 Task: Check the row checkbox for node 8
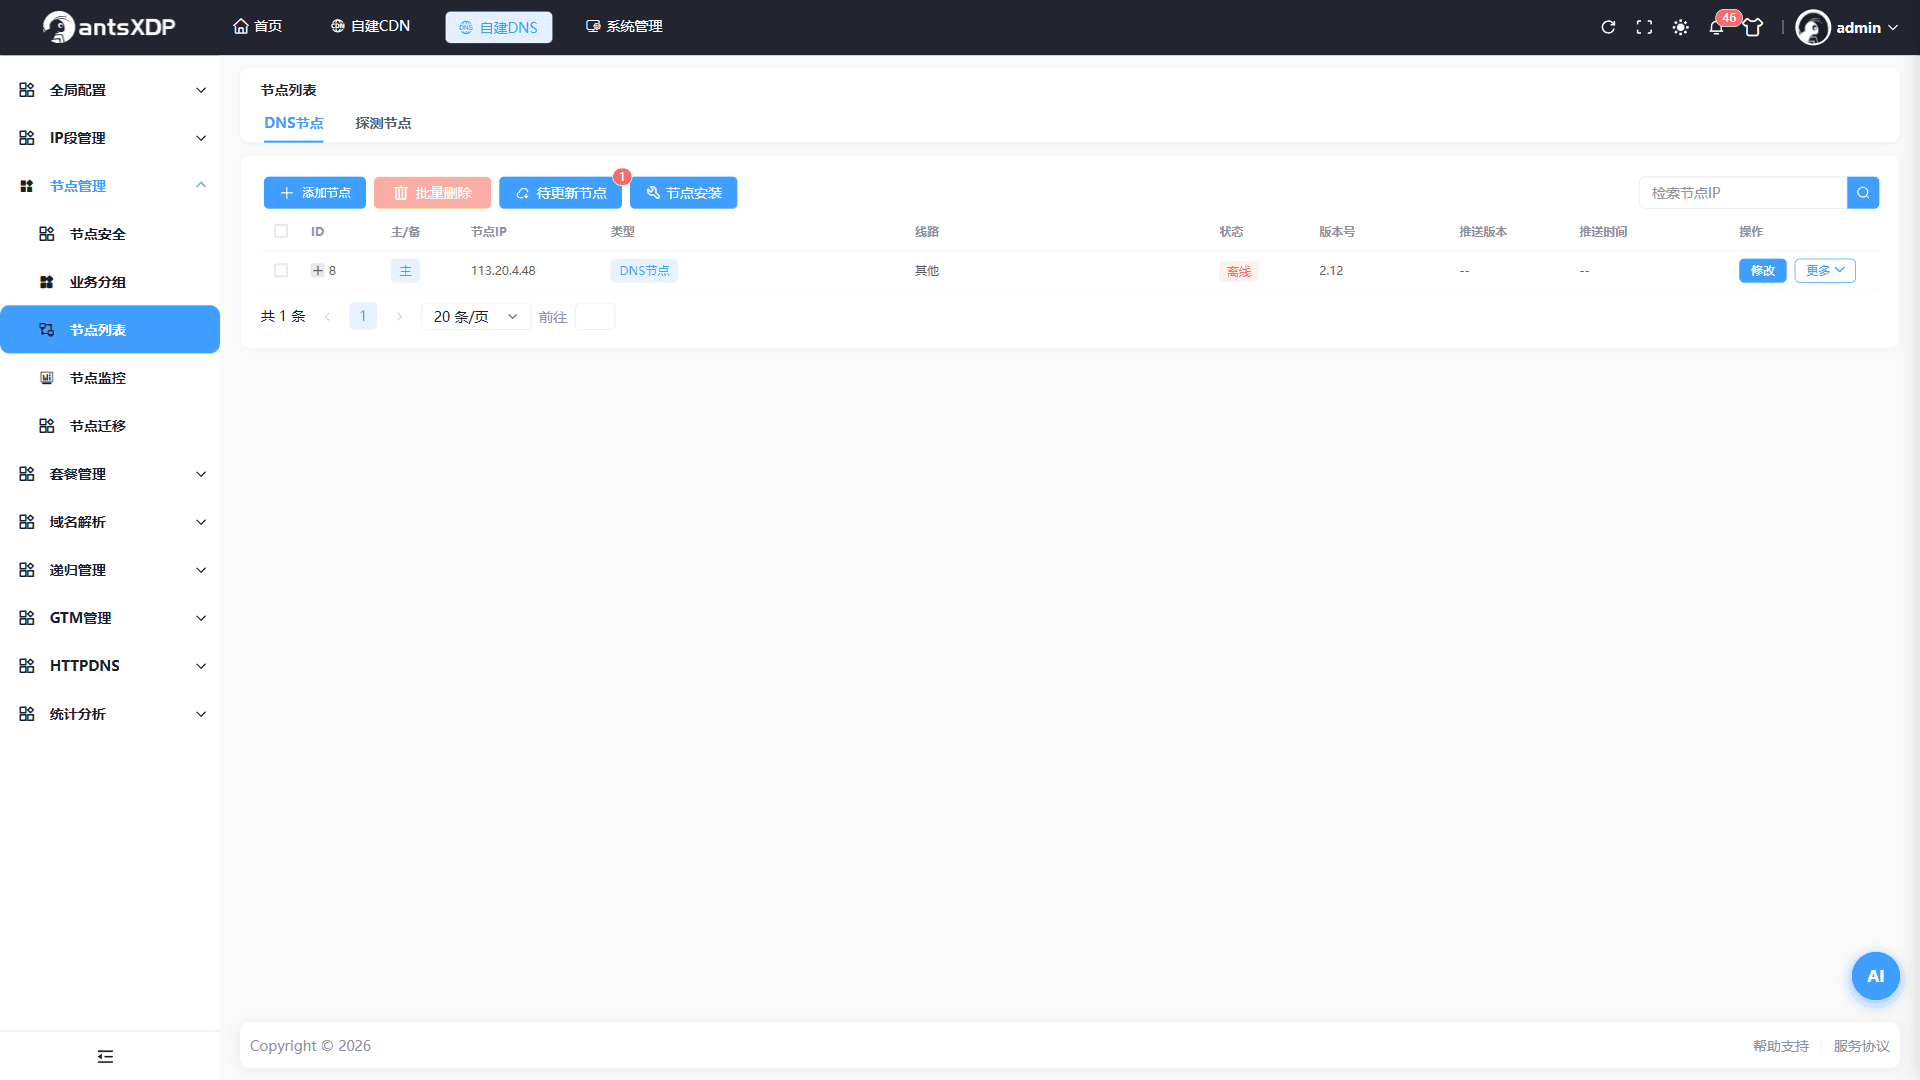tap(281, 271)
